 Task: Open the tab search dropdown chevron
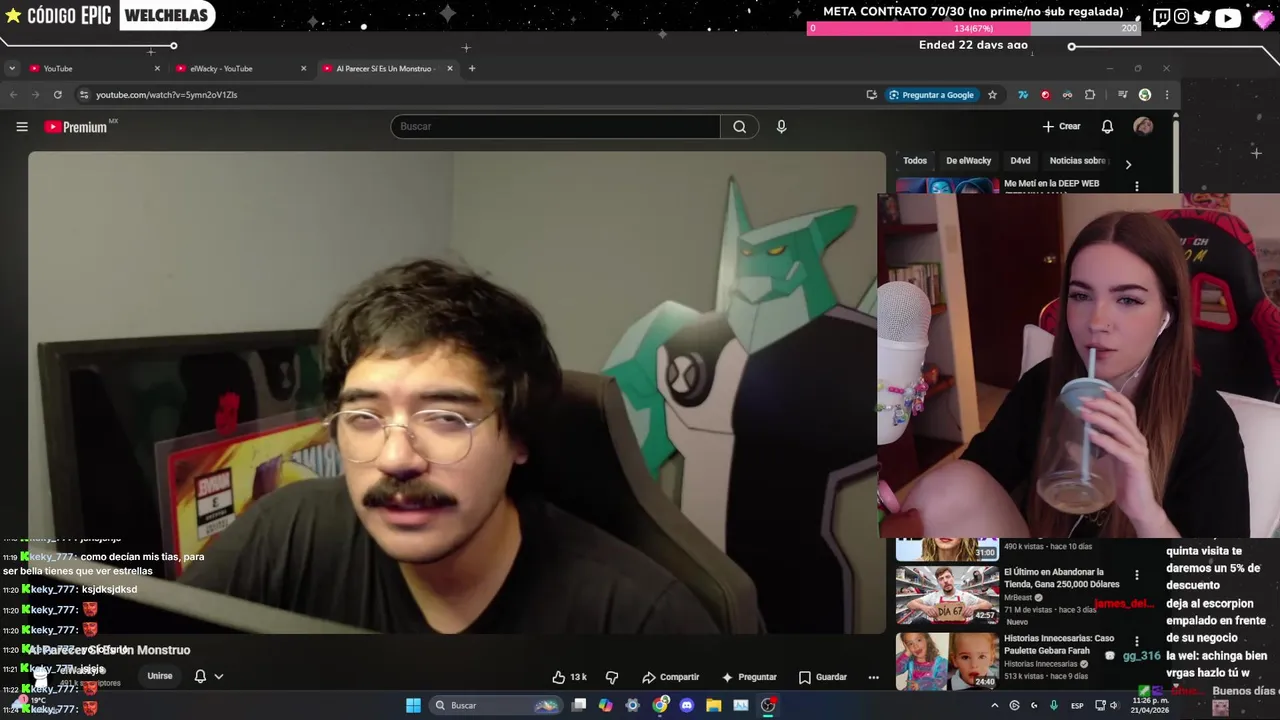(11, 69)
